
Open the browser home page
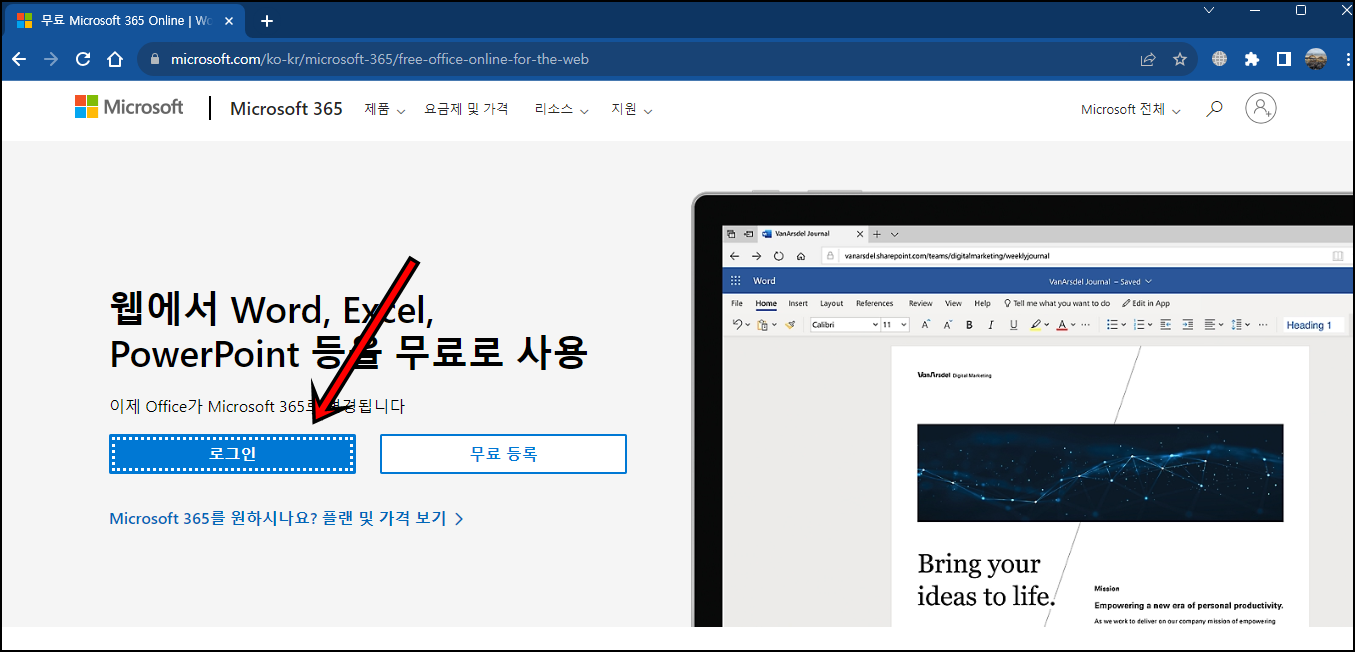click(115, 59)
